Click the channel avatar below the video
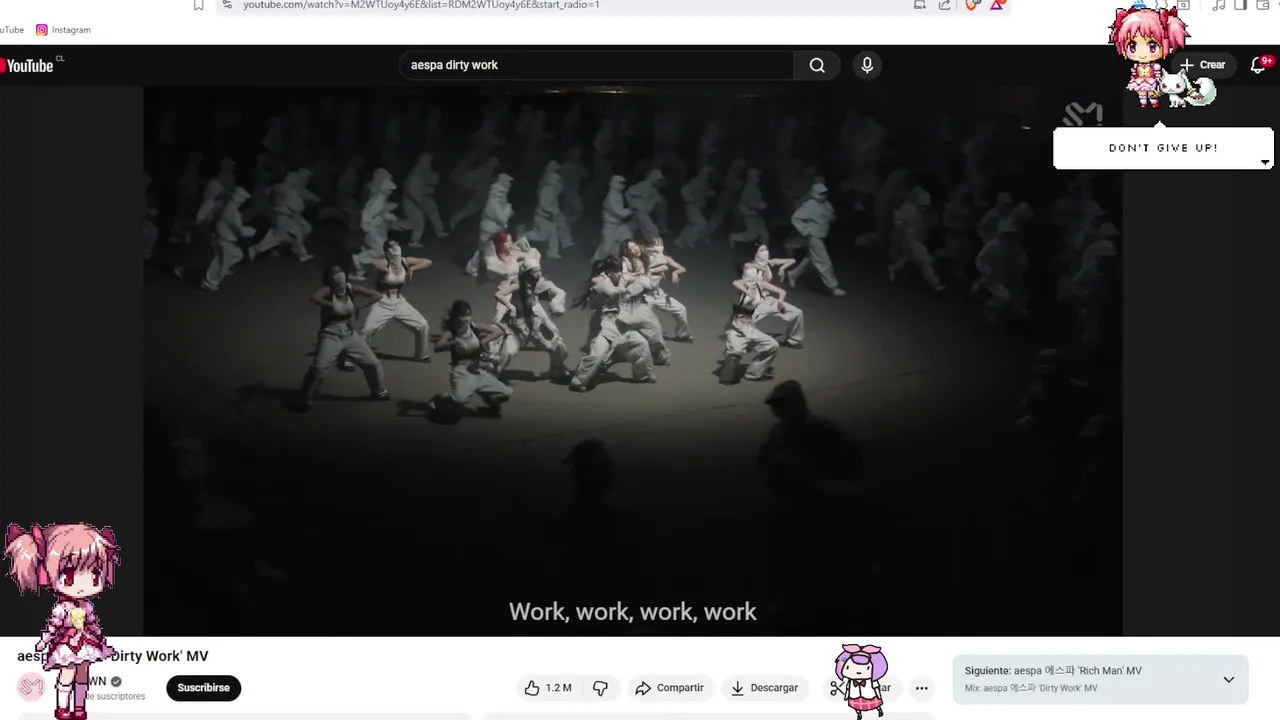The width and height of the screenshot is (1280, 720). 31,686
